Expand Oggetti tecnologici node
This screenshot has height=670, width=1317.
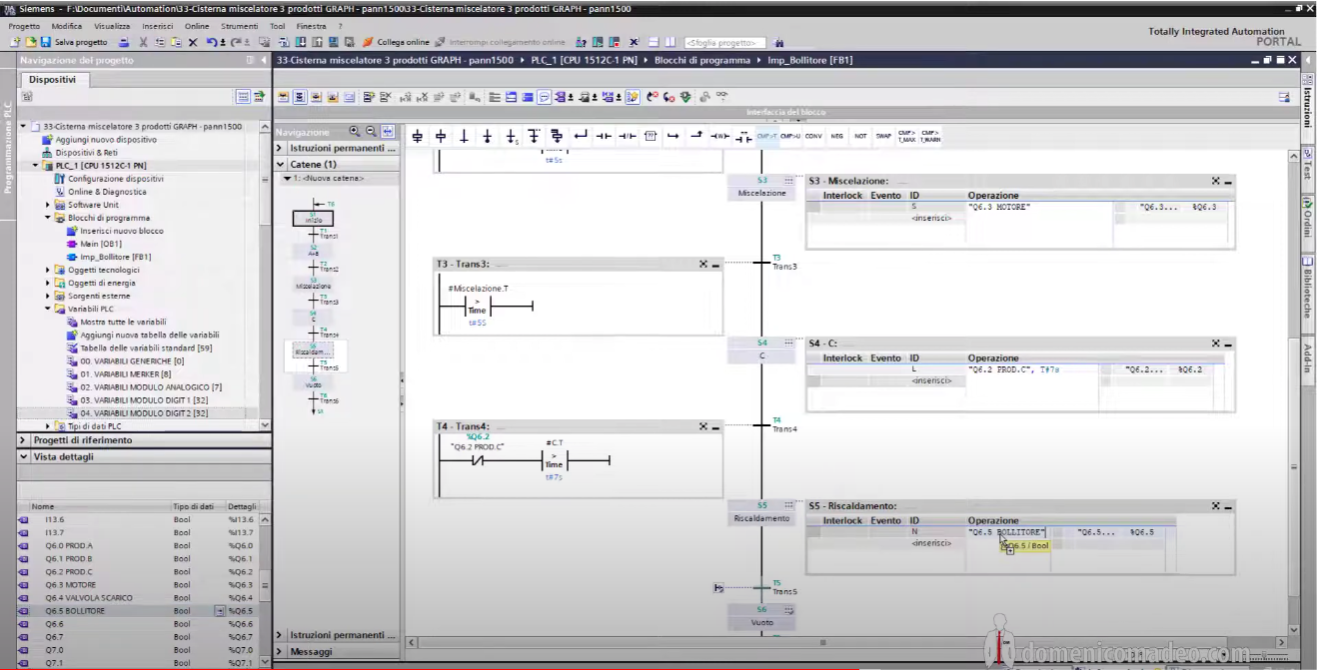click(x=48, y=270)
